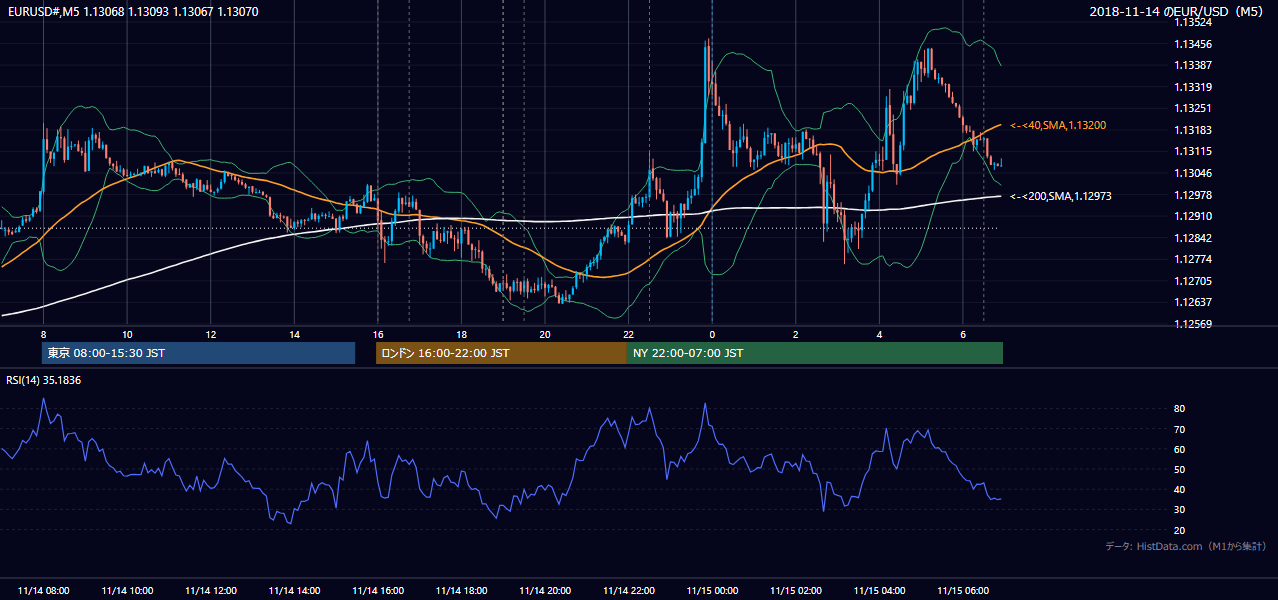Click the 1.12842 price axis label

coord(1194,238)
